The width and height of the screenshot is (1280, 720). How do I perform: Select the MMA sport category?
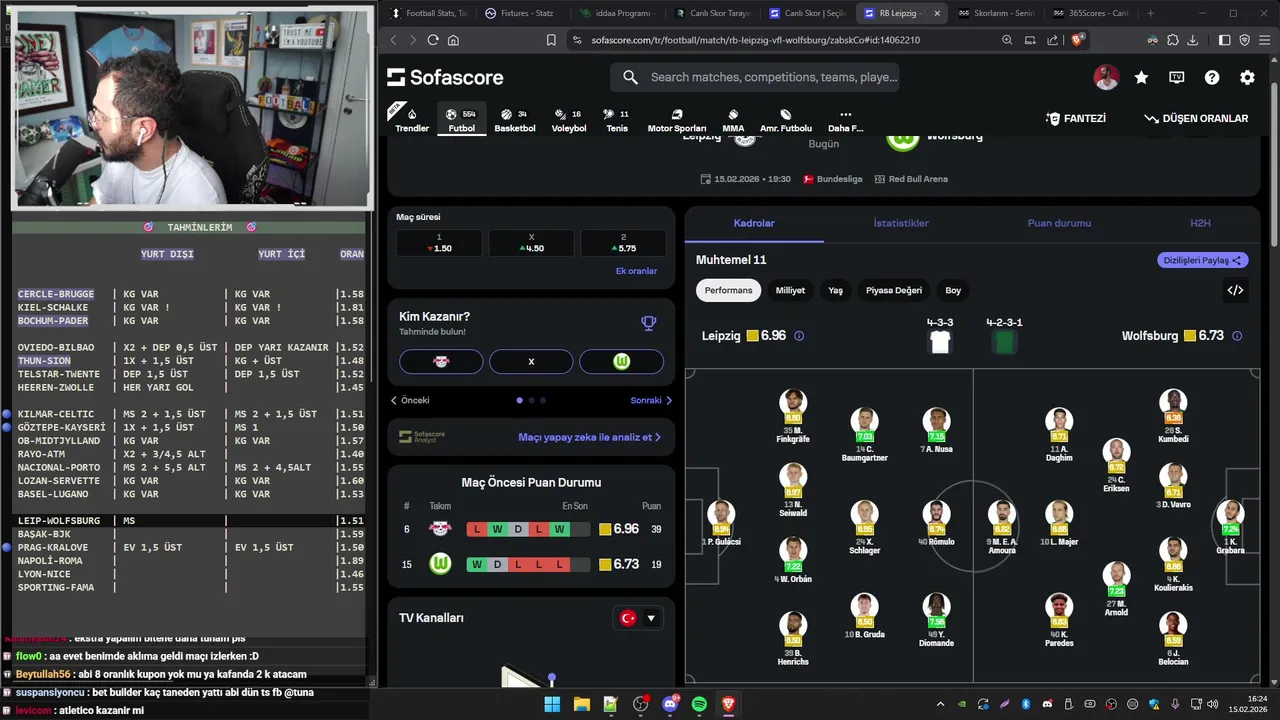click(733, 120)
